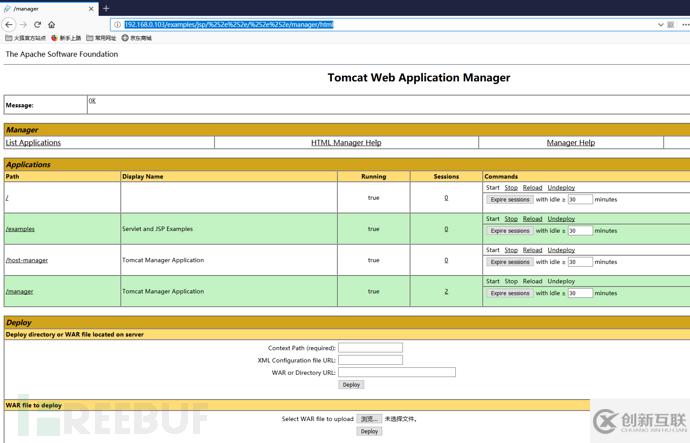Open the third bookmarks folder on toolbar
This screenshot has height=443, width=690.
pyautogui.click(x=101, y=38)
